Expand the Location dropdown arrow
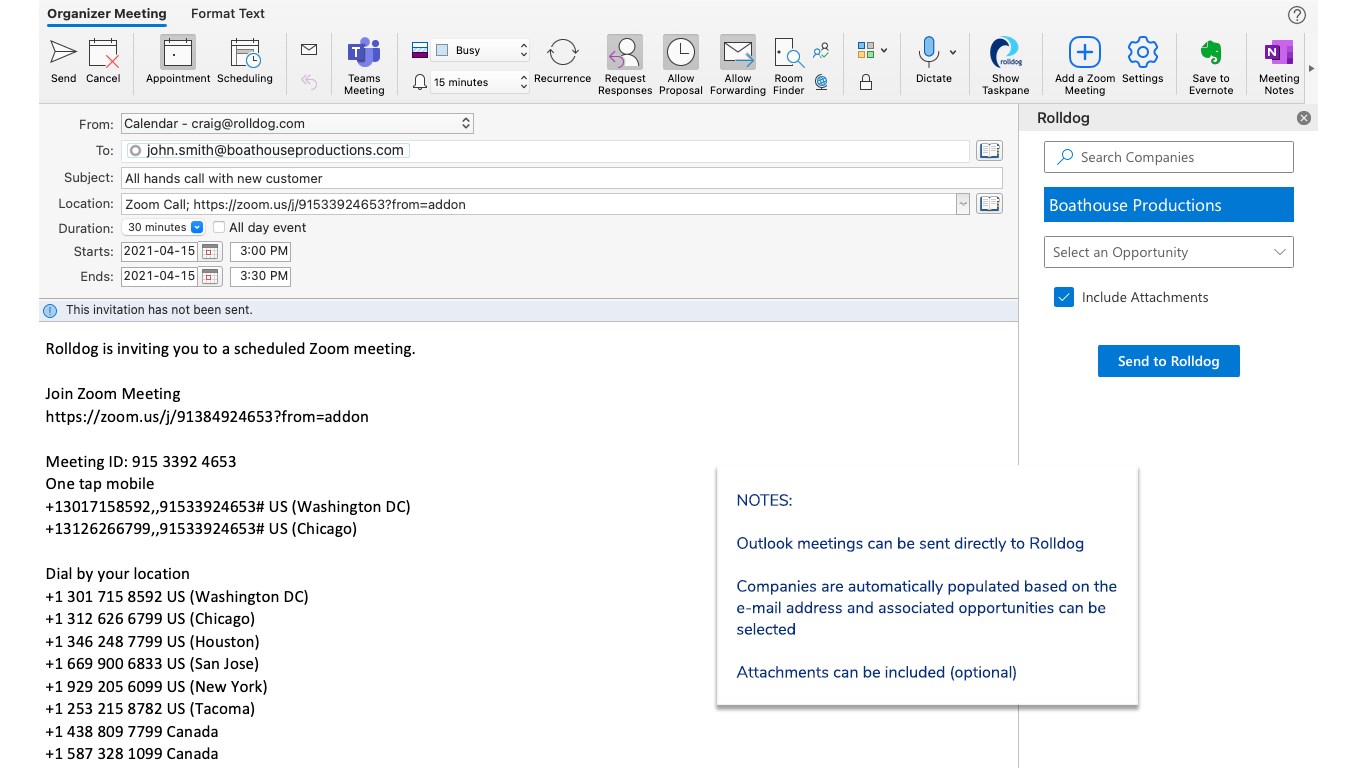The width and height of the screenshot is (1366, 768). [963, 204]
